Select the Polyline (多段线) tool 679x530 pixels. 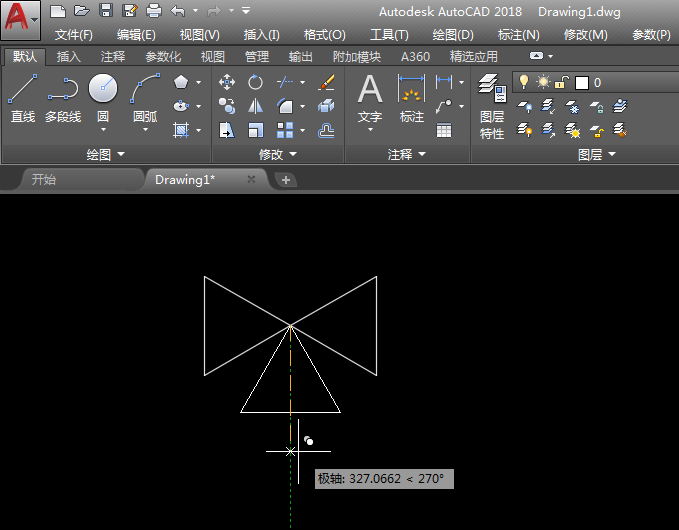(62, 90)
